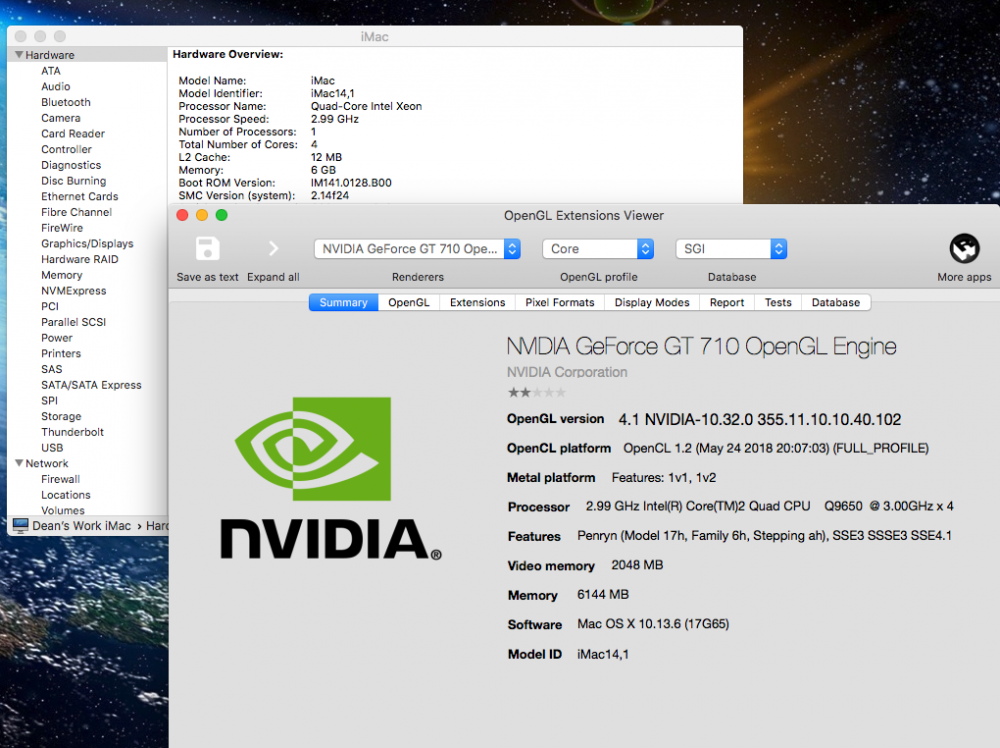The height and width of the screenshot is (748, 1000).
Task: Select Audio in the iMac sidebar
Action: pyautogui.click(x=55, y=87)
